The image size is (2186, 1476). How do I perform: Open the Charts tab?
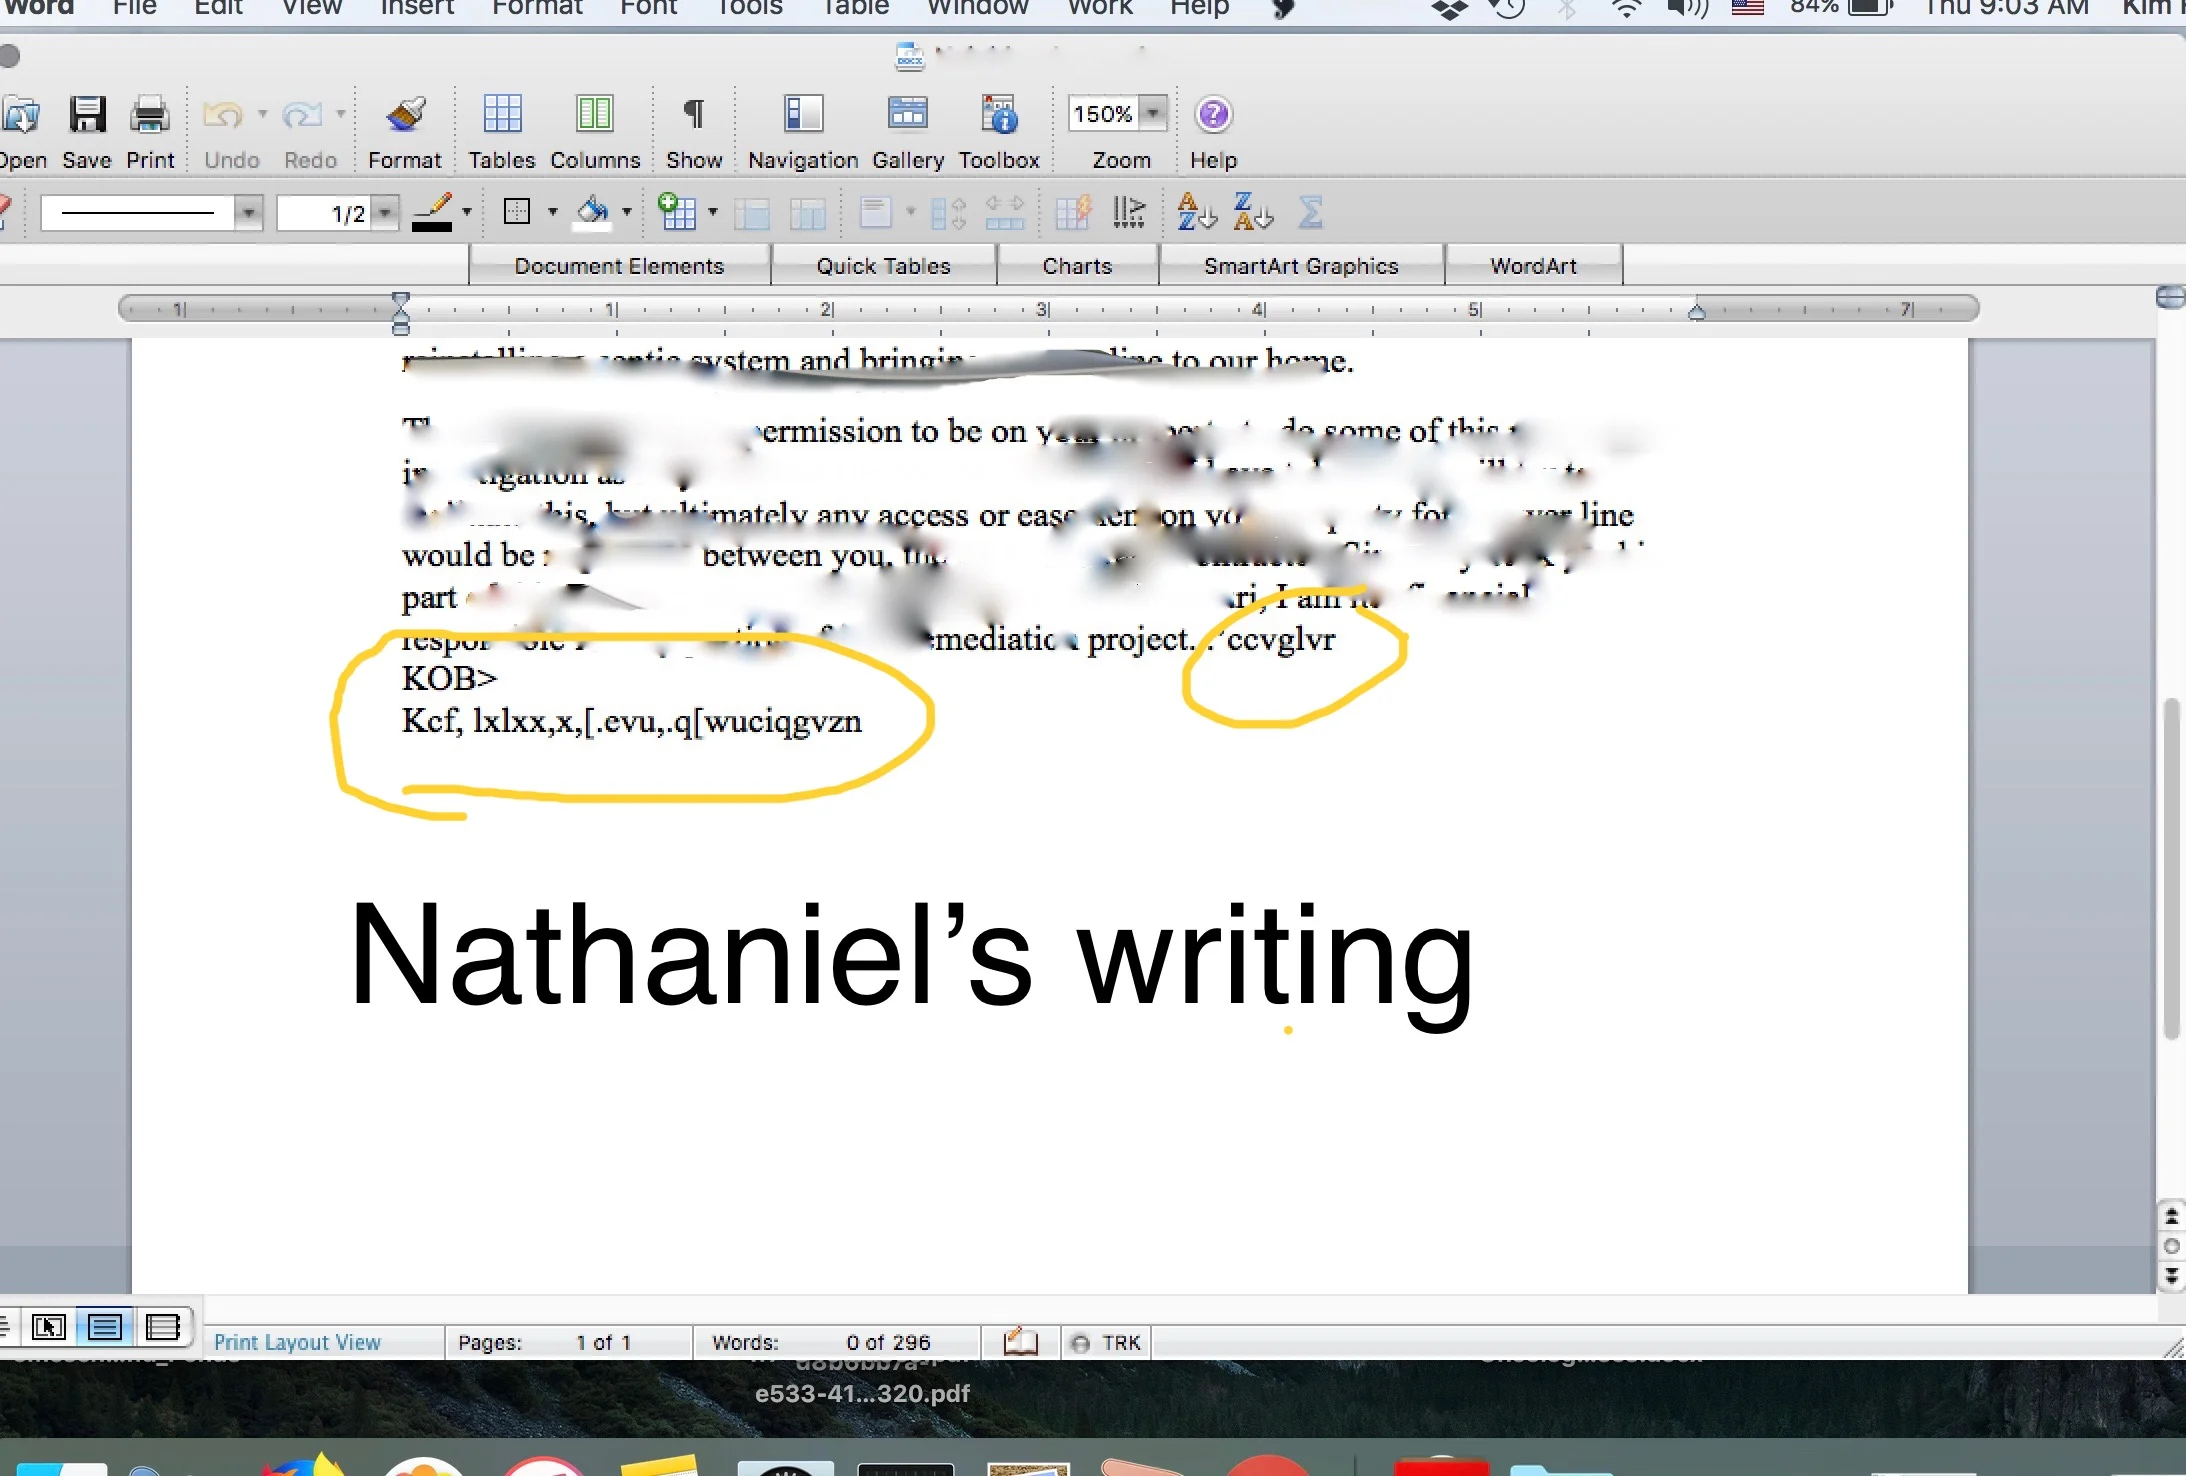tap(1077, 266)
